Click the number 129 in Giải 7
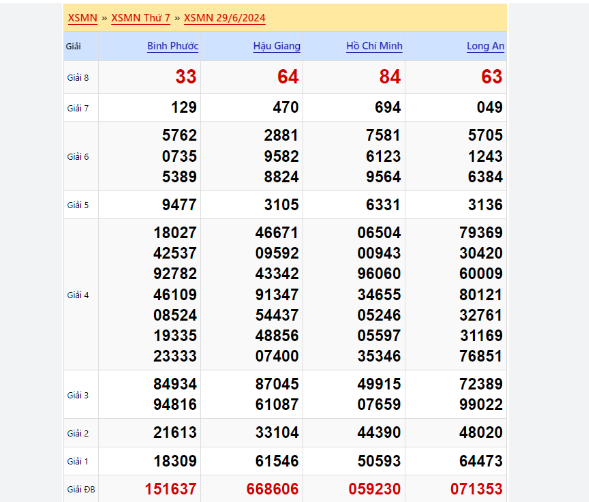The image size is (589, 502). tap(184, 107)
